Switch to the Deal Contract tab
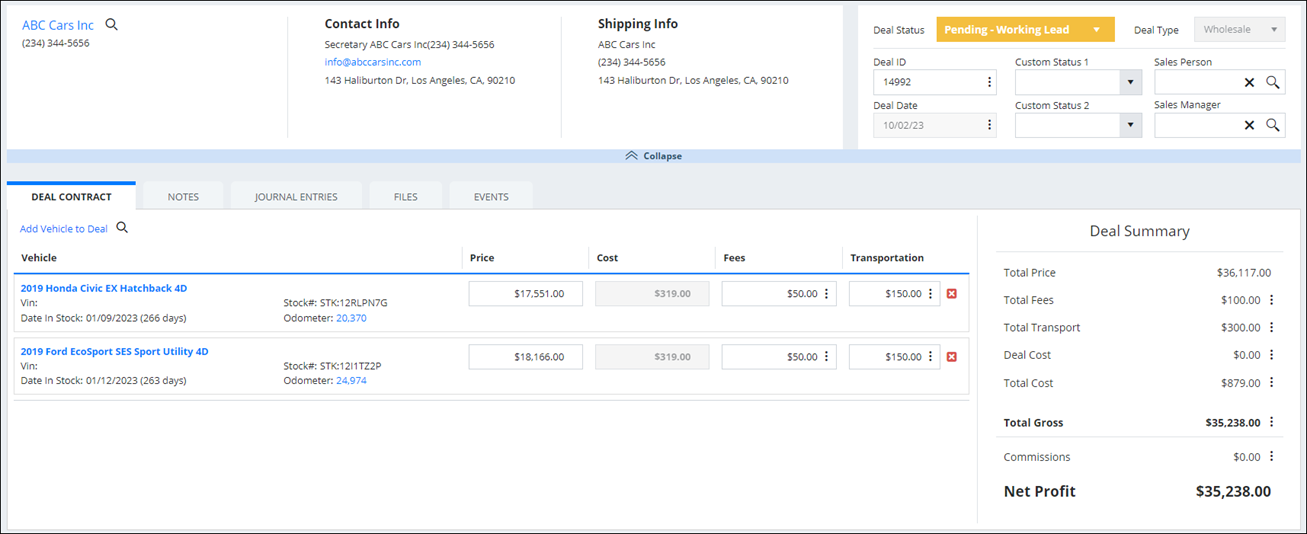This screenshot has height=534, width=1307. pyautogui.click(x=71, y=196)
